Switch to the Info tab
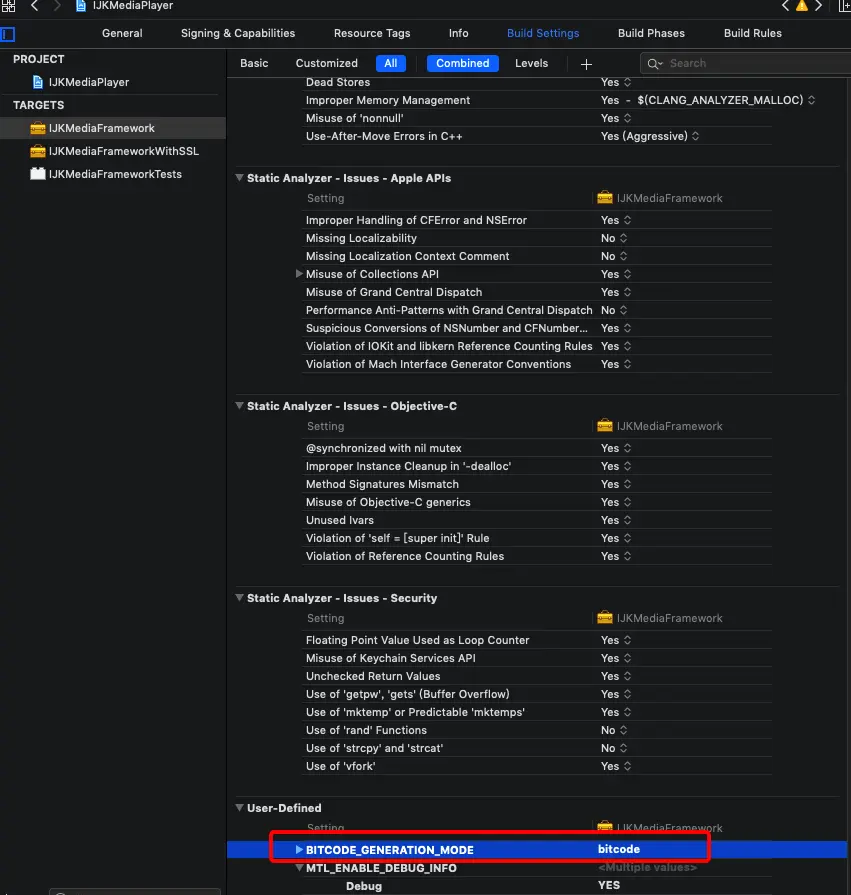Image resolution: width=851 pixels, height=895 pixels. pos(458,33)
